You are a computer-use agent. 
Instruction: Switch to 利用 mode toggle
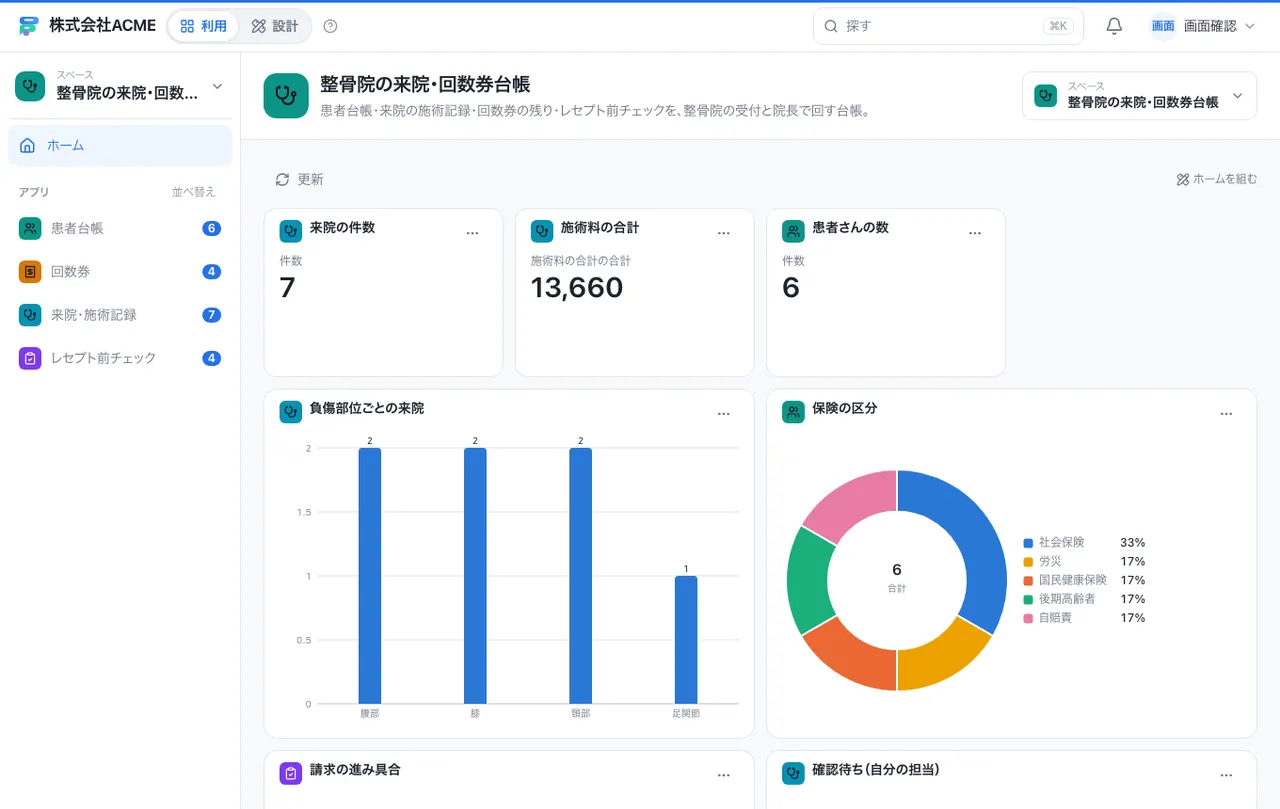coord(204,26)
